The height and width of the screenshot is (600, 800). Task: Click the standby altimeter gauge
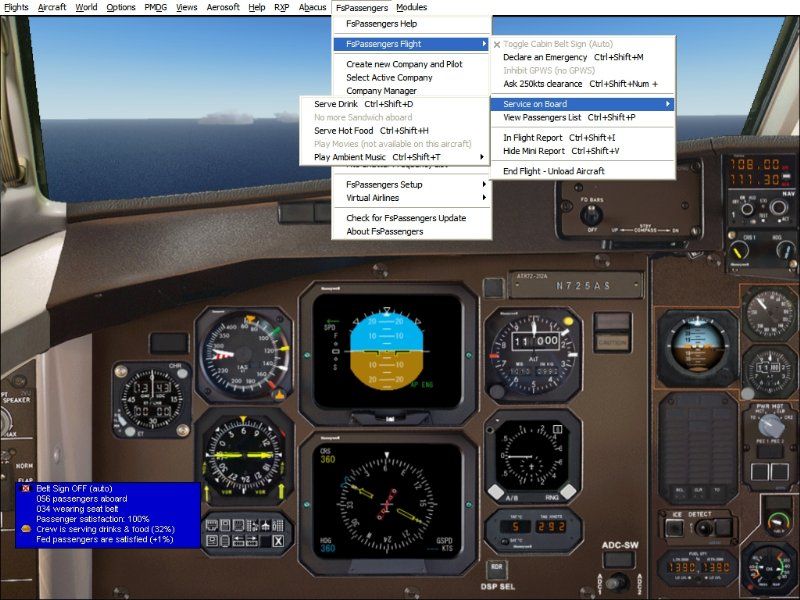[x=770, y=370]
